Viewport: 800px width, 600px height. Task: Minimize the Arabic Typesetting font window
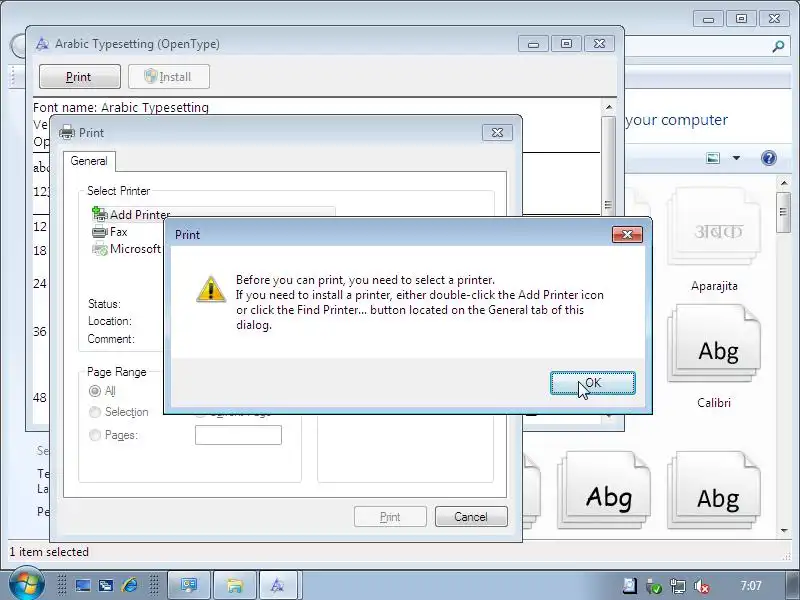point(533,44)
